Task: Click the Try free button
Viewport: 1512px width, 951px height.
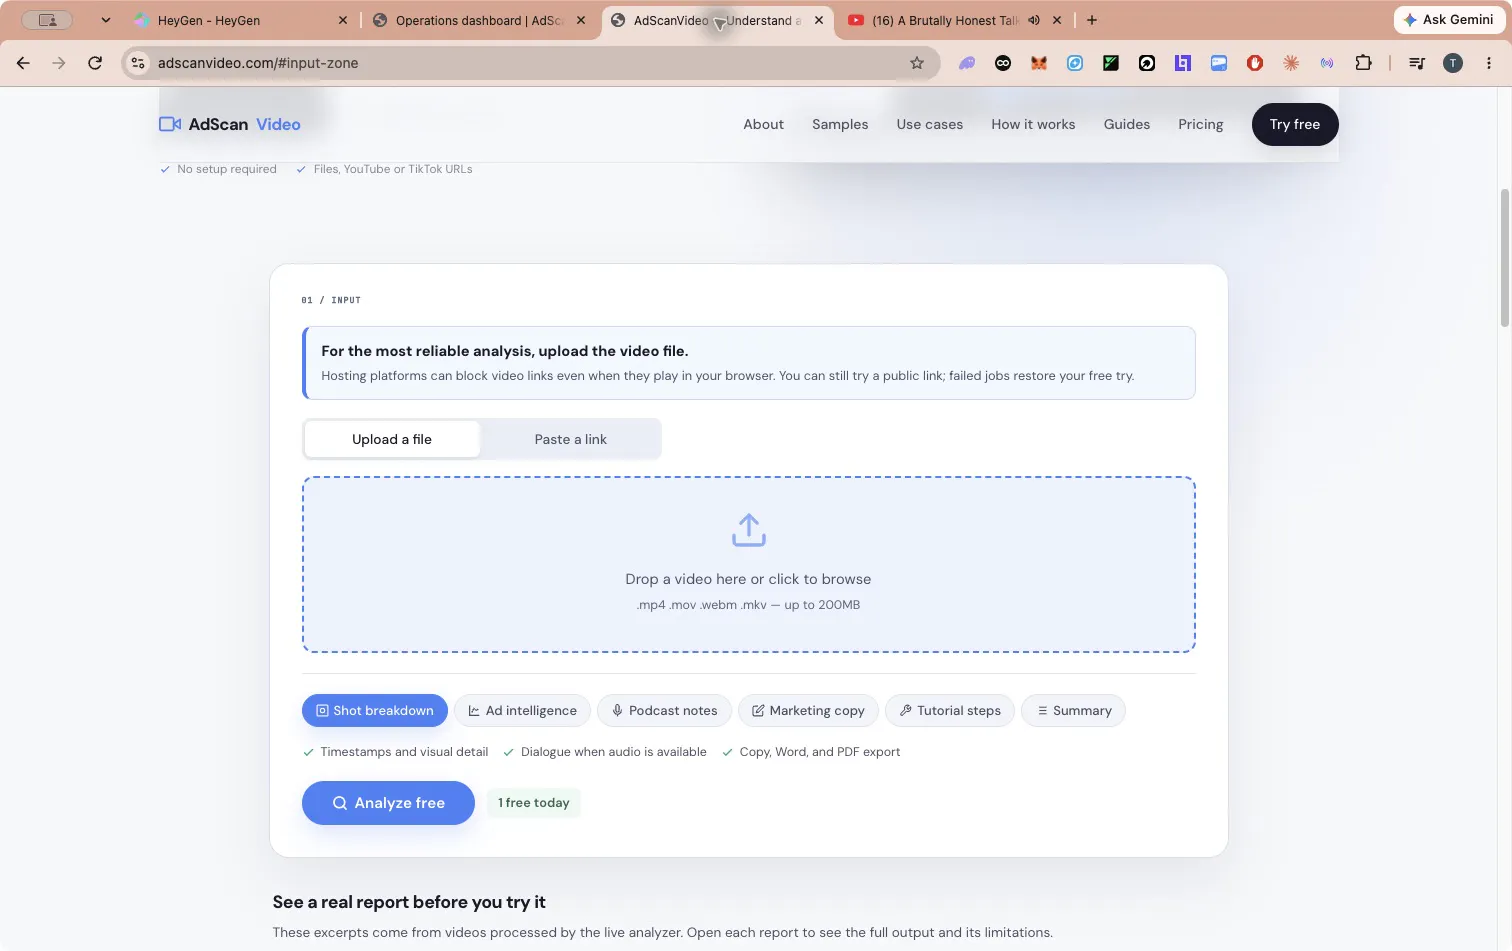Action: pos(1295,124)
